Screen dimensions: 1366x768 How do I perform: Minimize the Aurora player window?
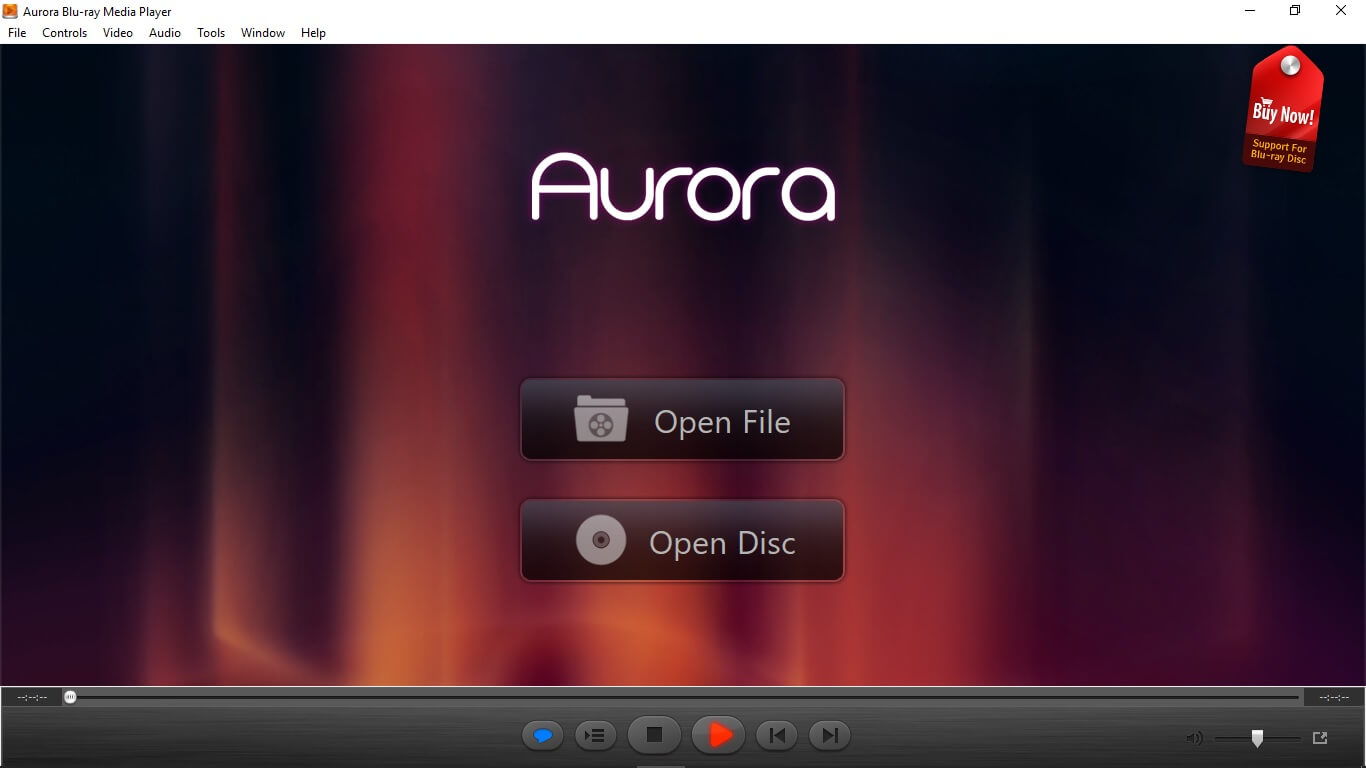click(1250, 11)
